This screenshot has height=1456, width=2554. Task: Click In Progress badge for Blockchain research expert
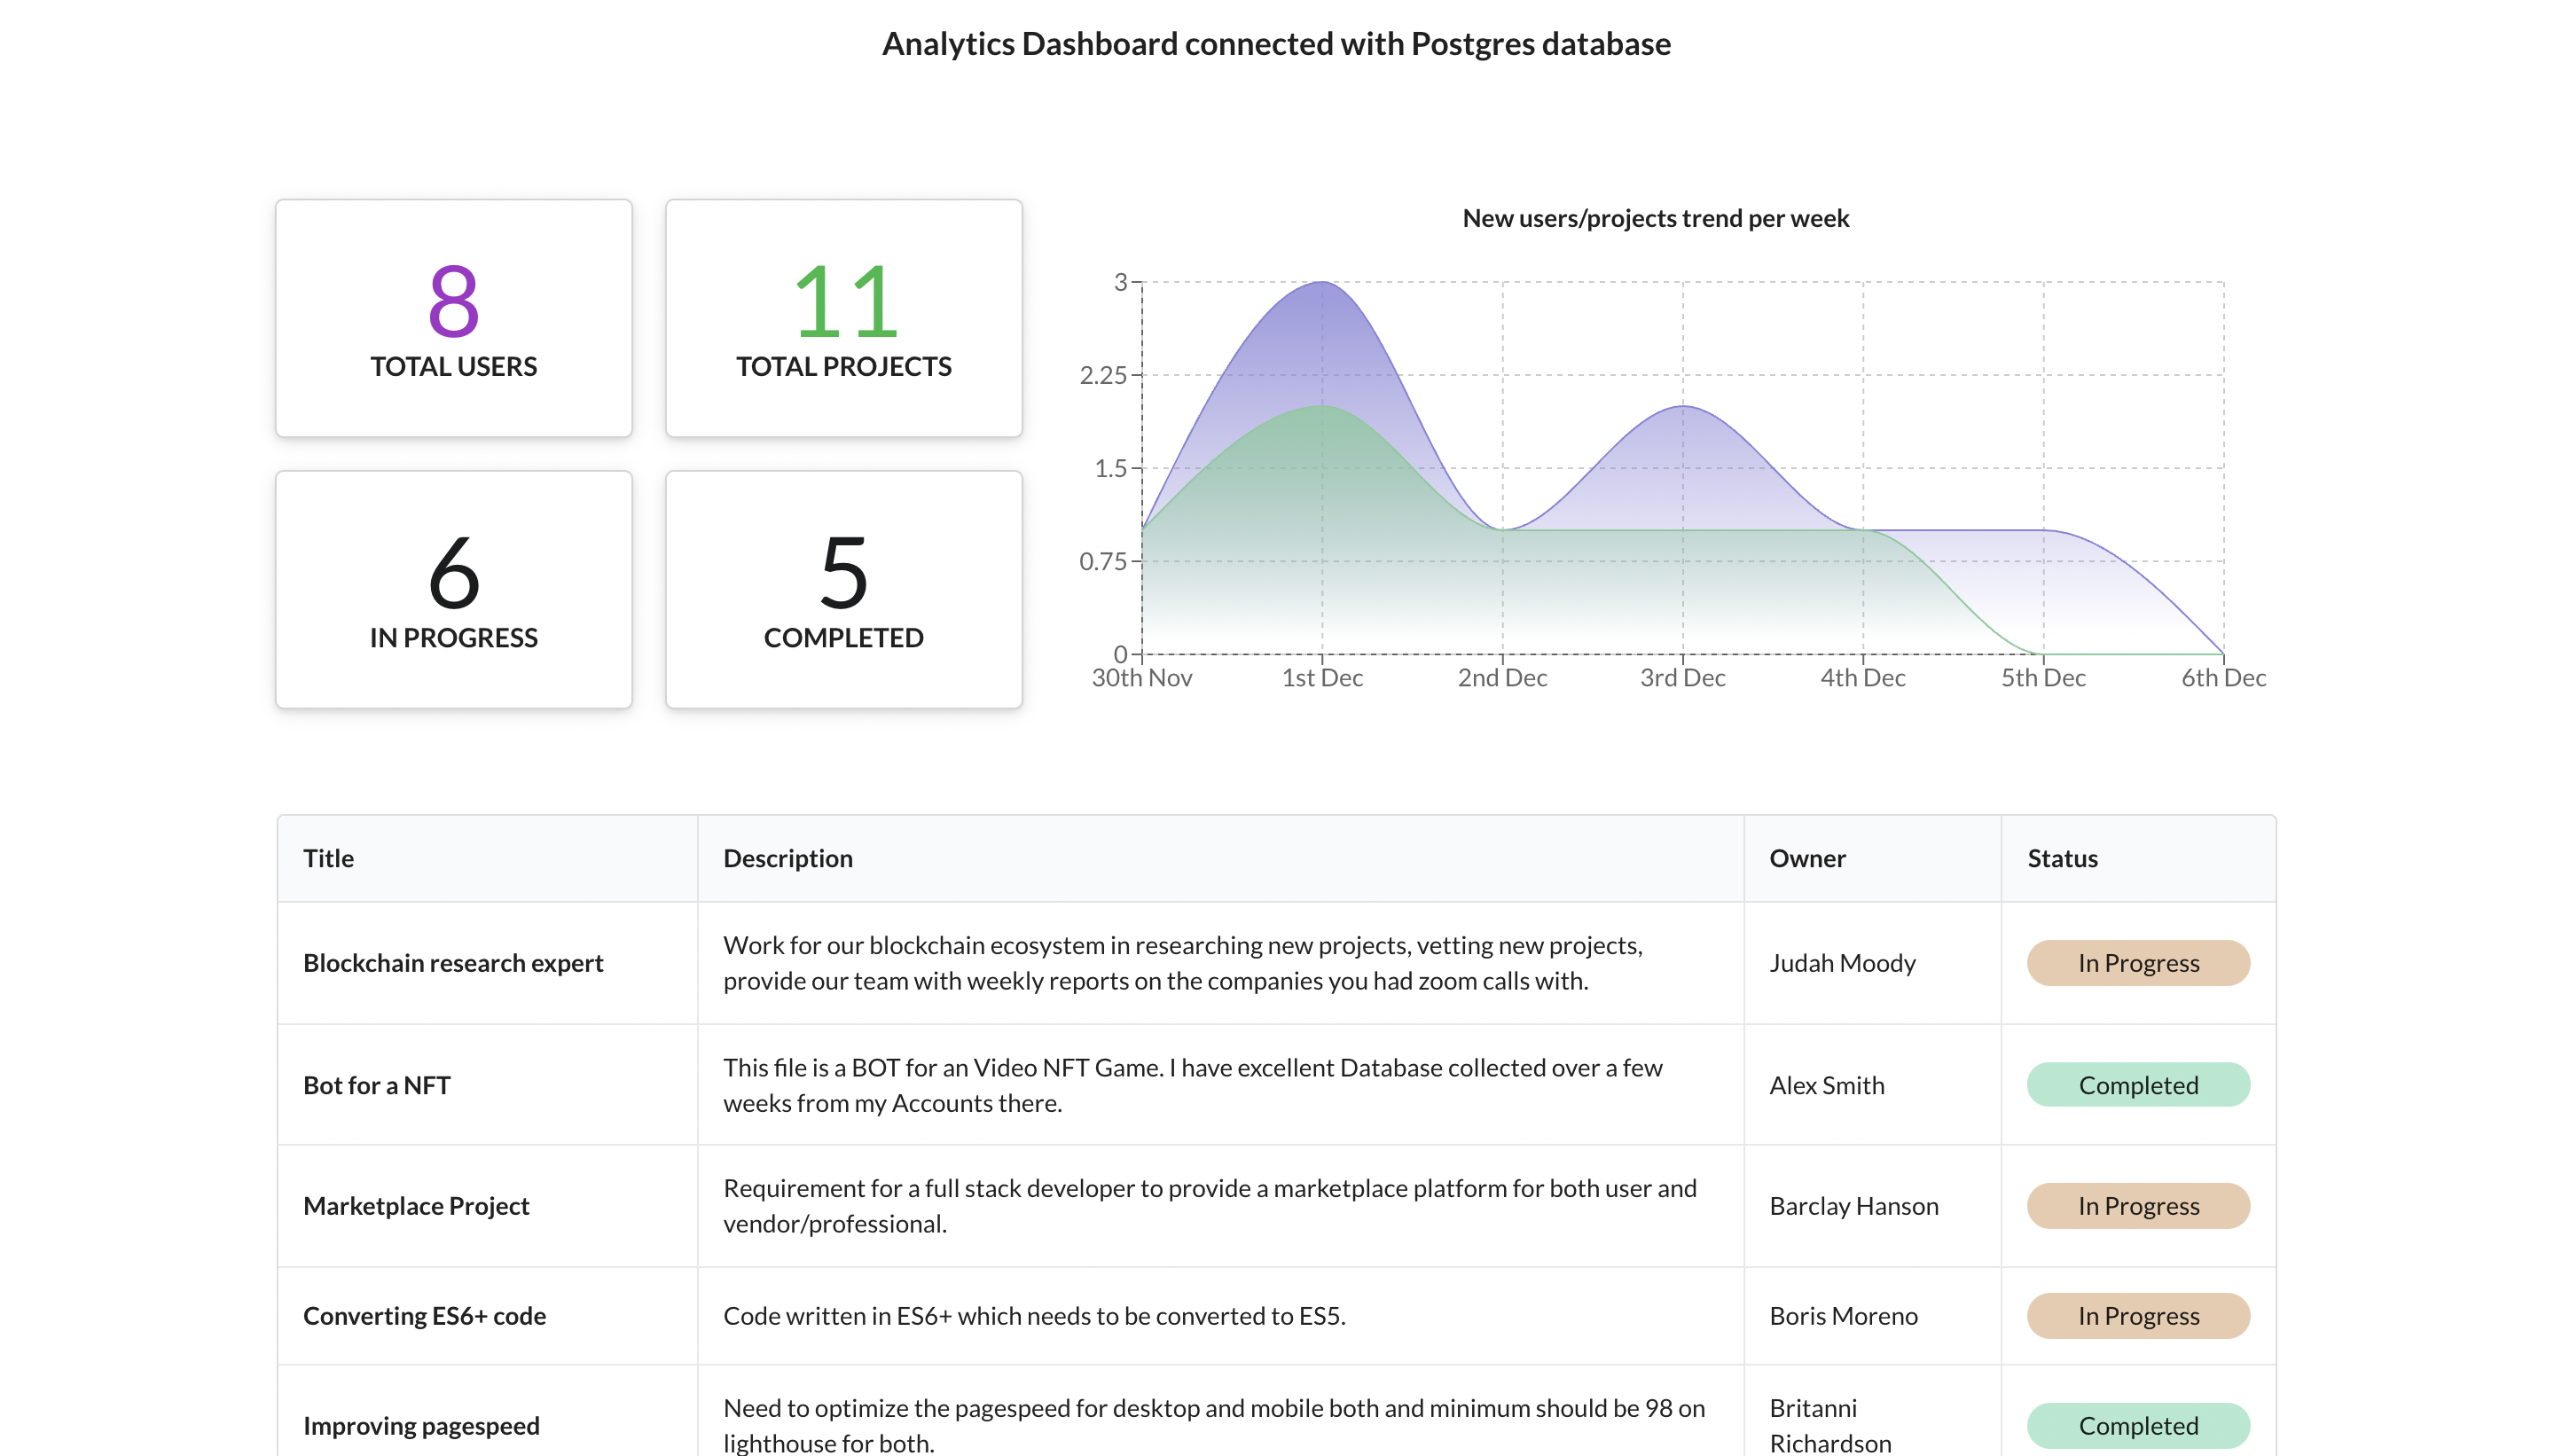pos(2137,963)
